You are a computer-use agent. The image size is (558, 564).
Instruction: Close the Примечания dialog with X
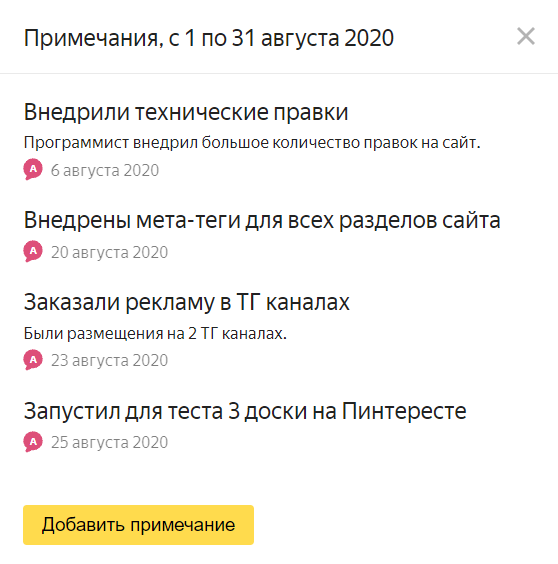tap(526, 36)
